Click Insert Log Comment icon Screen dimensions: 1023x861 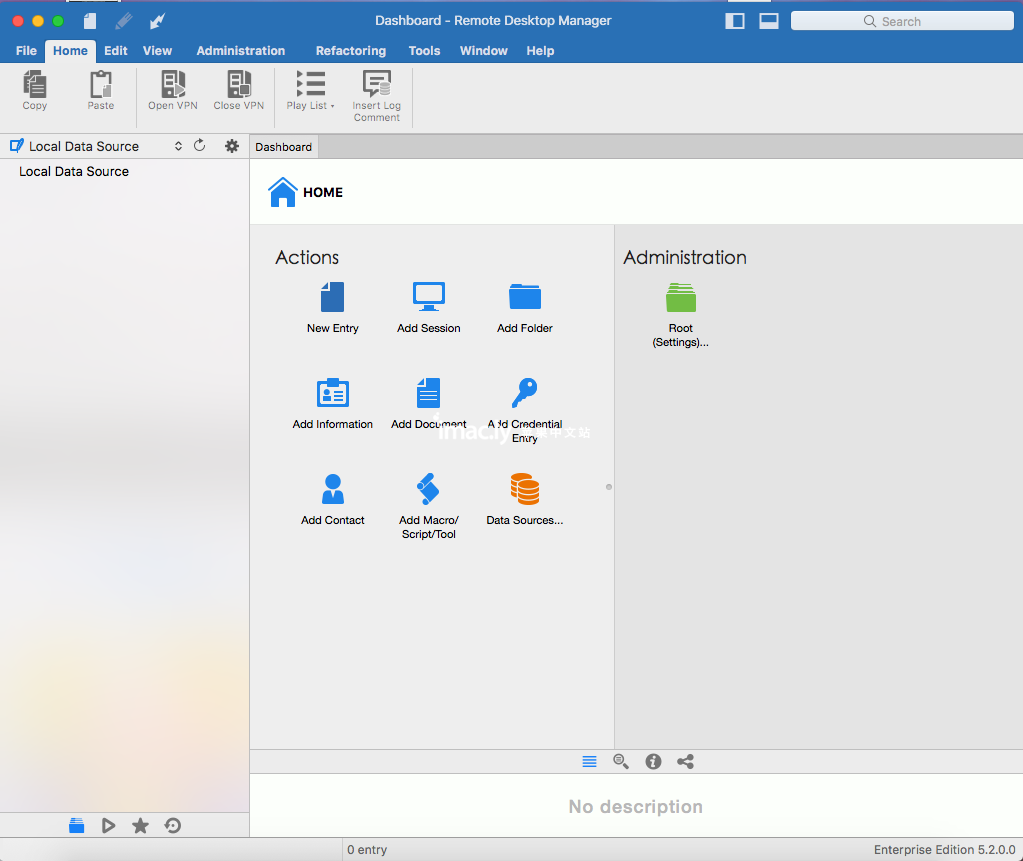(376, 85)
